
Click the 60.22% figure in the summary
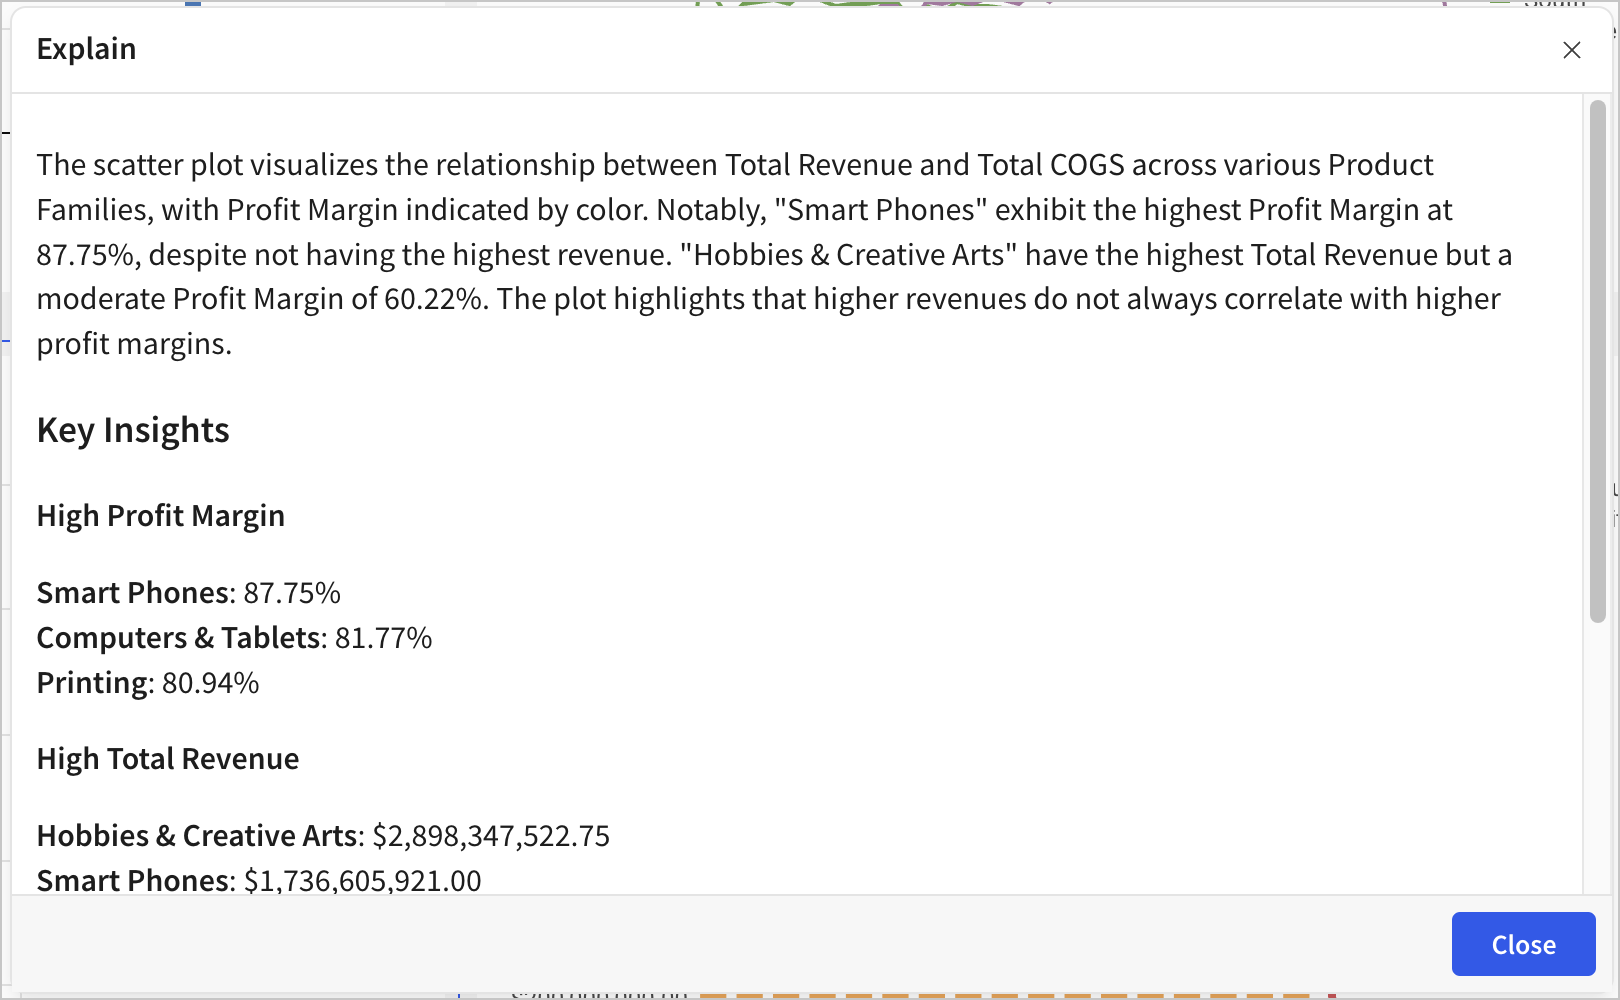434,299
